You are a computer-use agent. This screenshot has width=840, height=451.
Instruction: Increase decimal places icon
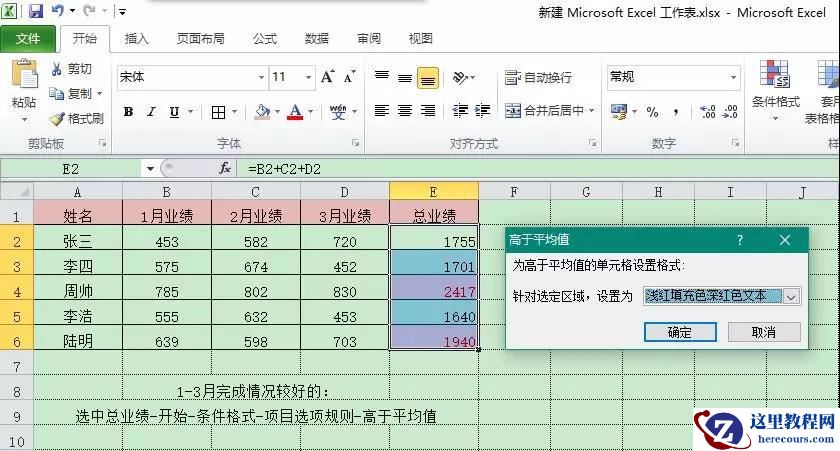(x=708, y=112)
